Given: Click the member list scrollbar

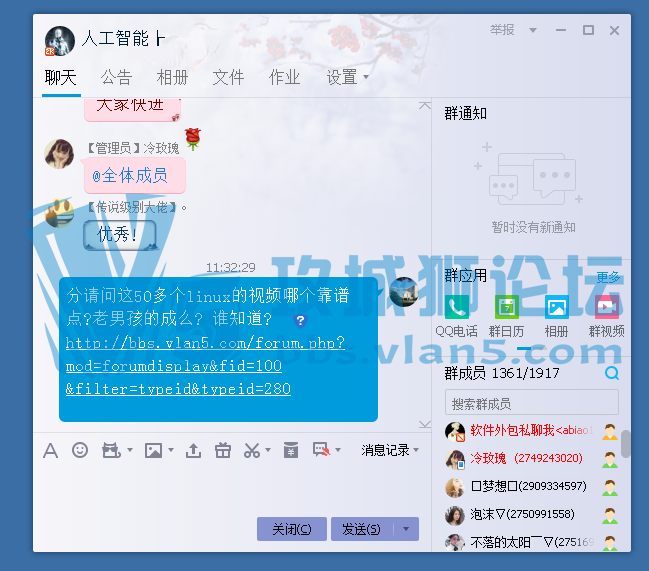Looking at the screenshot, I should point(625,444).
